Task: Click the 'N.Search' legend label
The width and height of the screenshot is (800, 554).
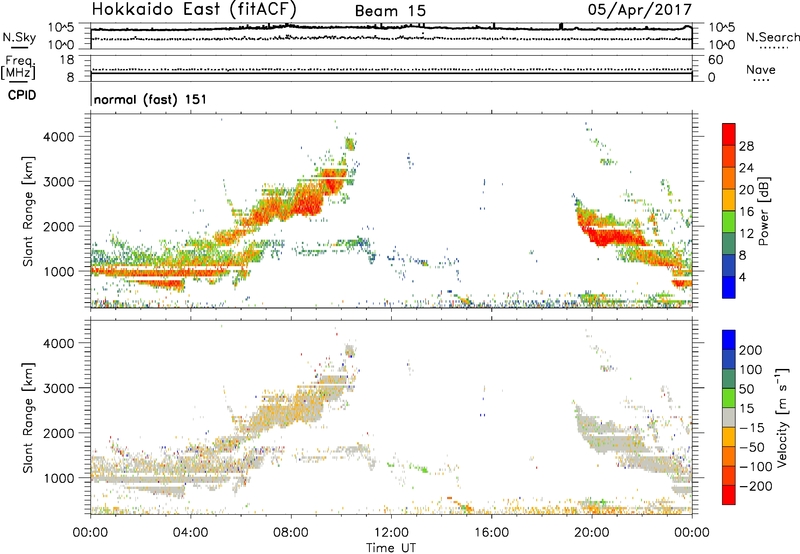Action: [772, 37]
